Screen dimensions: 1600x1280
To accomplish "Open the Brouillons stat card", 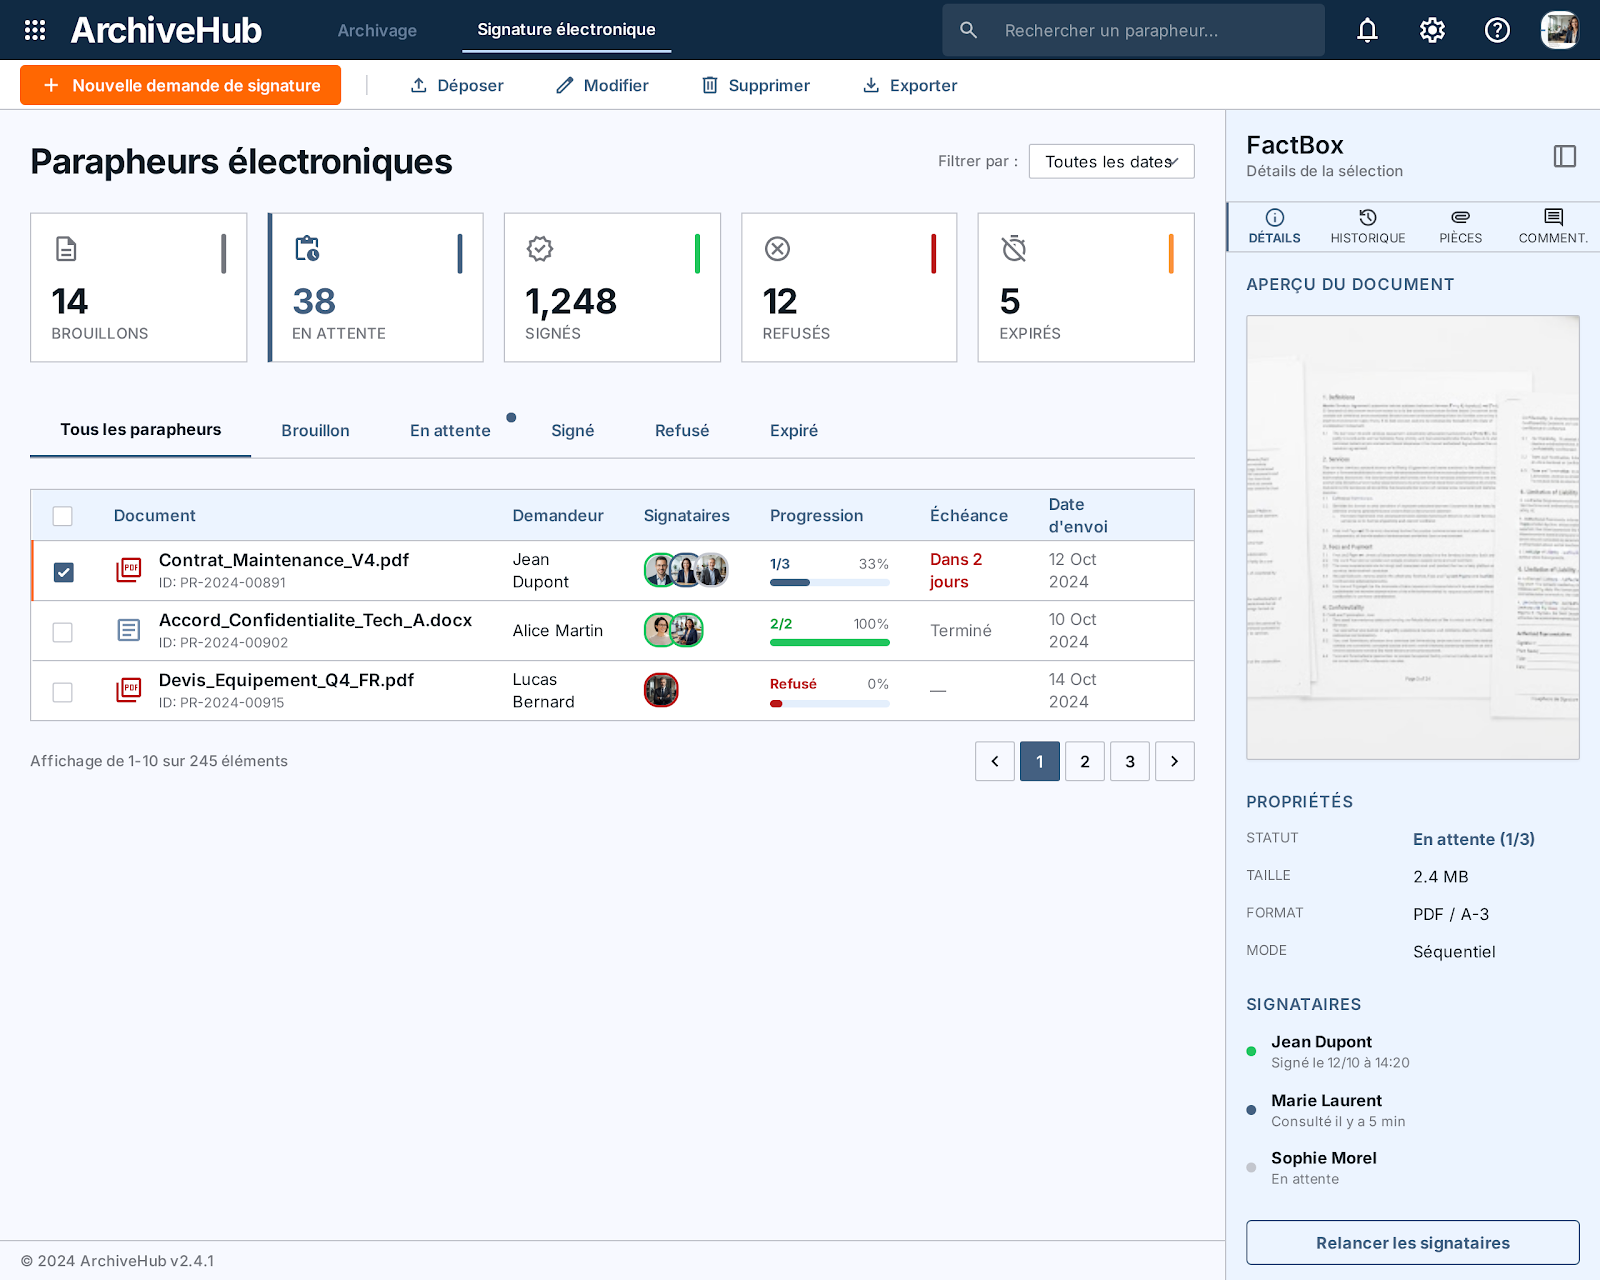I will [x=139, y=287].
